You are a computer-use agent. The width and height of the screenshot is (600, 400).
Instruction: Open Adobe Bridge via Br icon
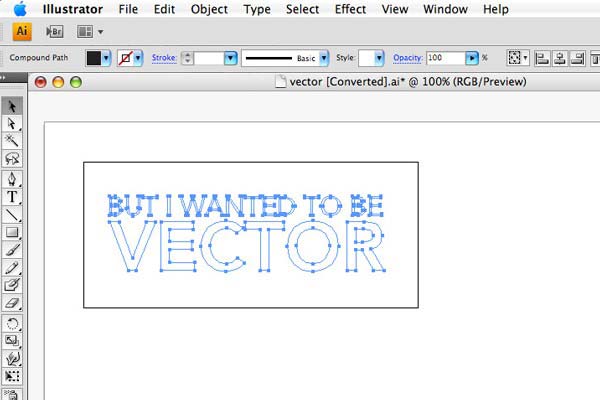(54, 31)
